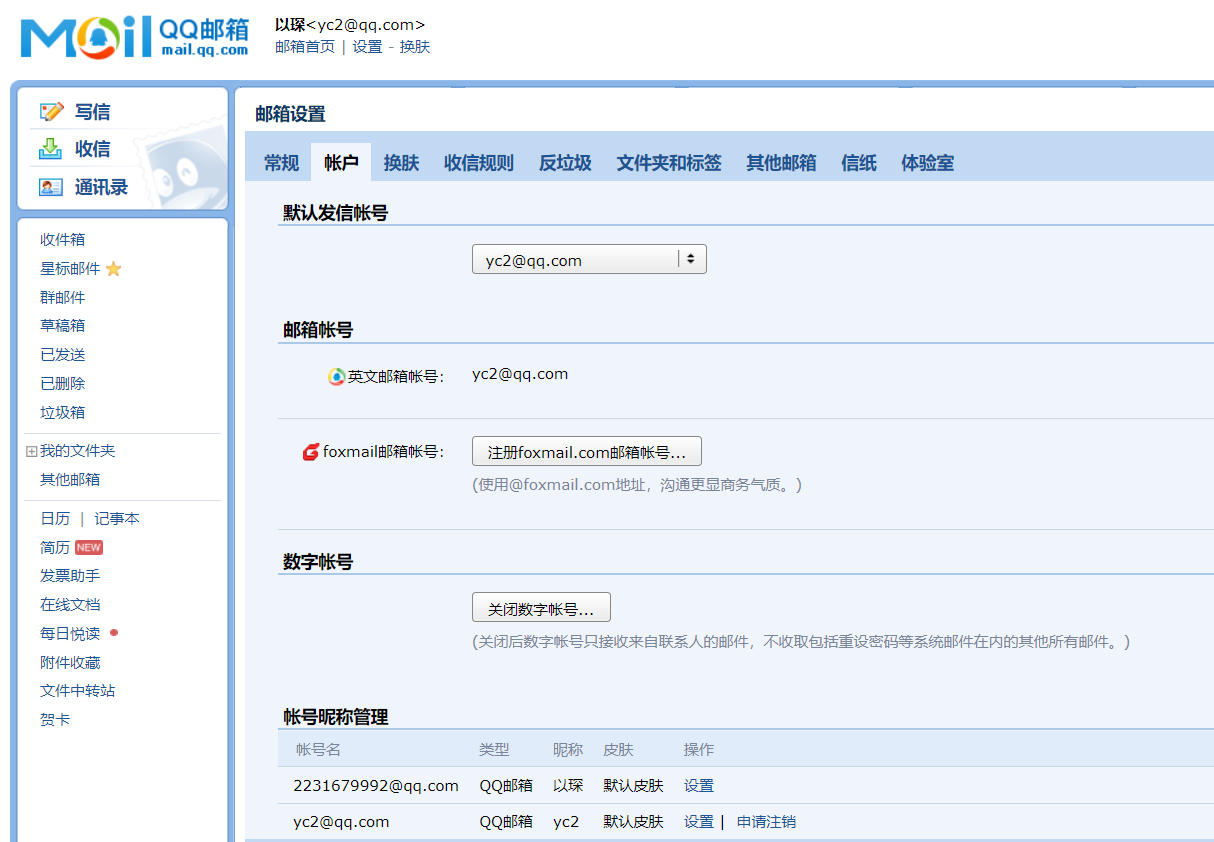This screenshot has height=842, width=1214.
Task: Select the 帐户 tab
Action: coord(341,163)
